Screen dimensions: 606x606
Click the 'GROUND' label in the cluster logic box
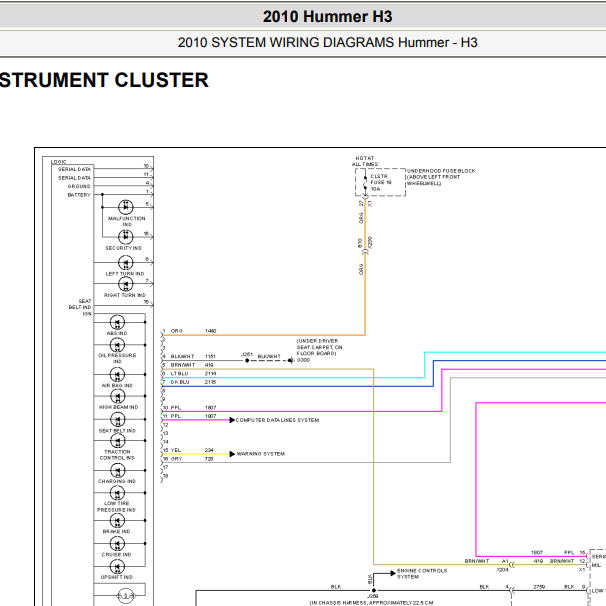[79, 186]
